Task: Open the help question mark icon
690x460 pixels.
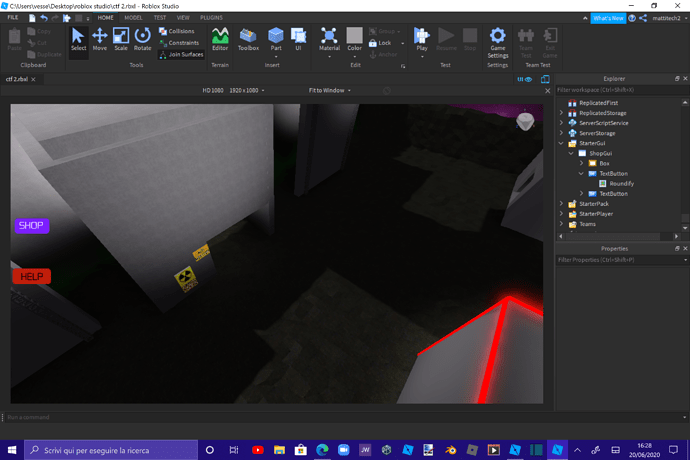Action: pos(632,18)
